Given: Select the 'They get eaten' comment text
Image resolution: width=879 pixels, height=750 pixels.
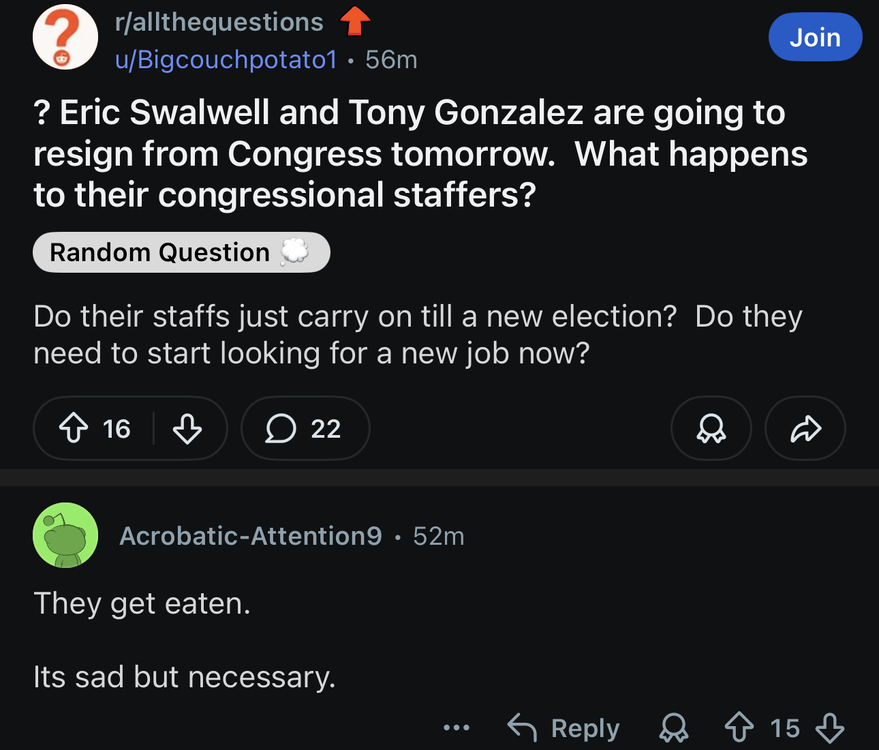Looking at the screenshot, I should coord(142,604).
